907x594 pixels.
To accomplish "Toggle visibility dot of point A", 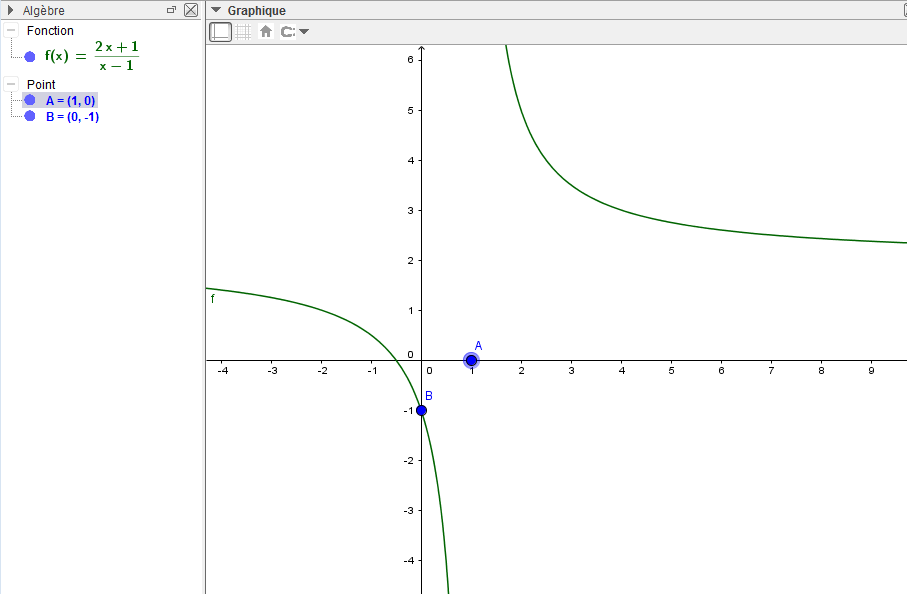I will pos(30,100).
